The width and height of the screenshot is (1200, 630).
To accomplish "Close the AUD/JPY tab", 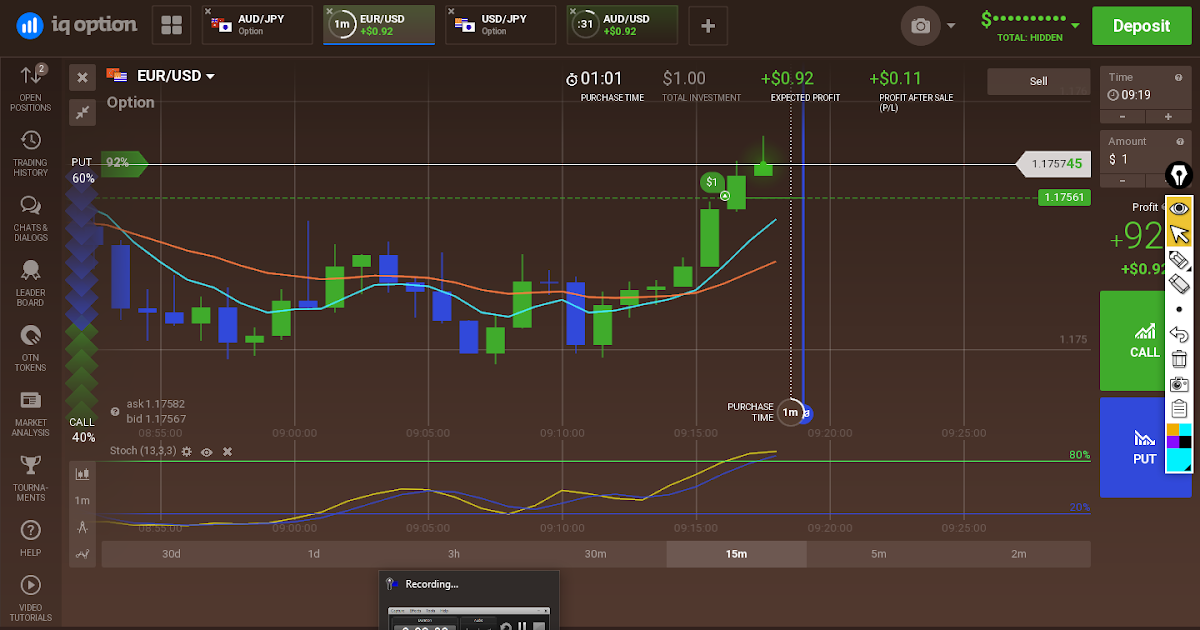I will click(208, 12).
